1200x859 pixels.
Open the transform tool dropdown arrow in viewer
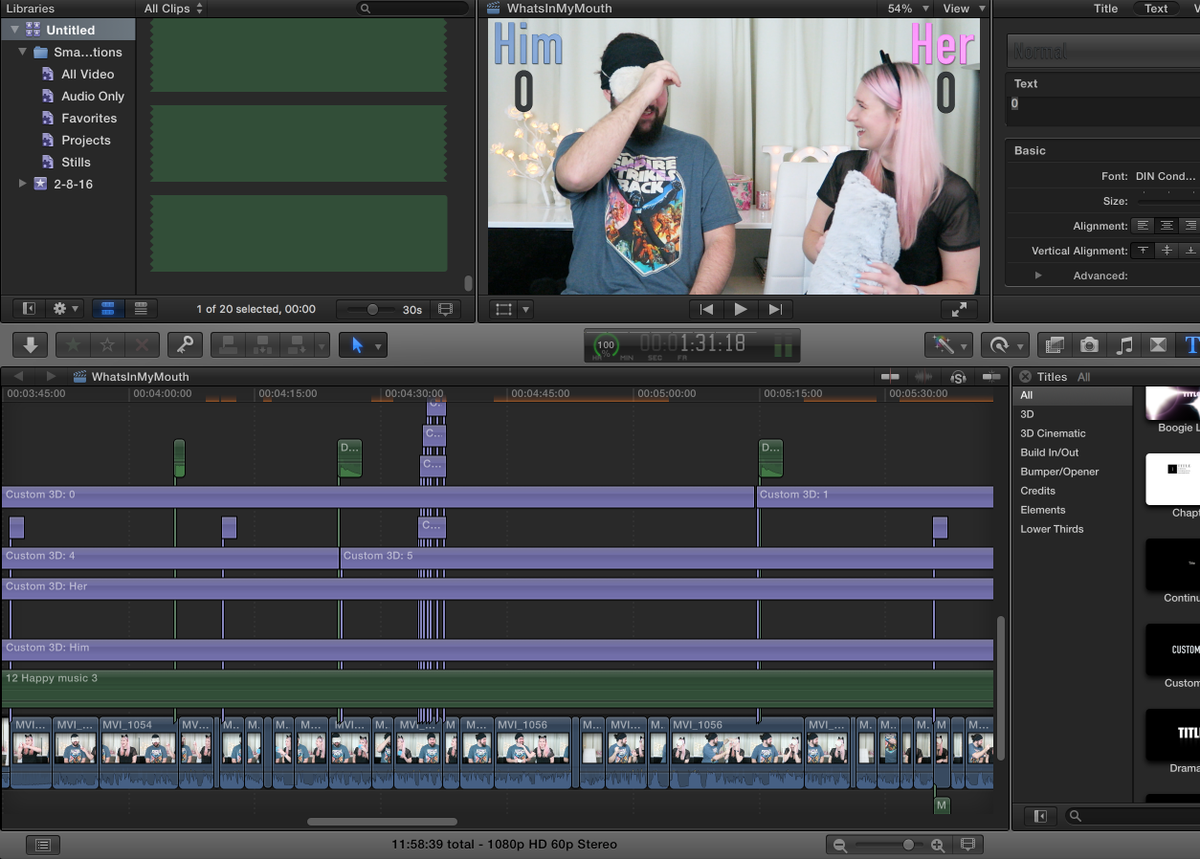[x=526, y=310]
